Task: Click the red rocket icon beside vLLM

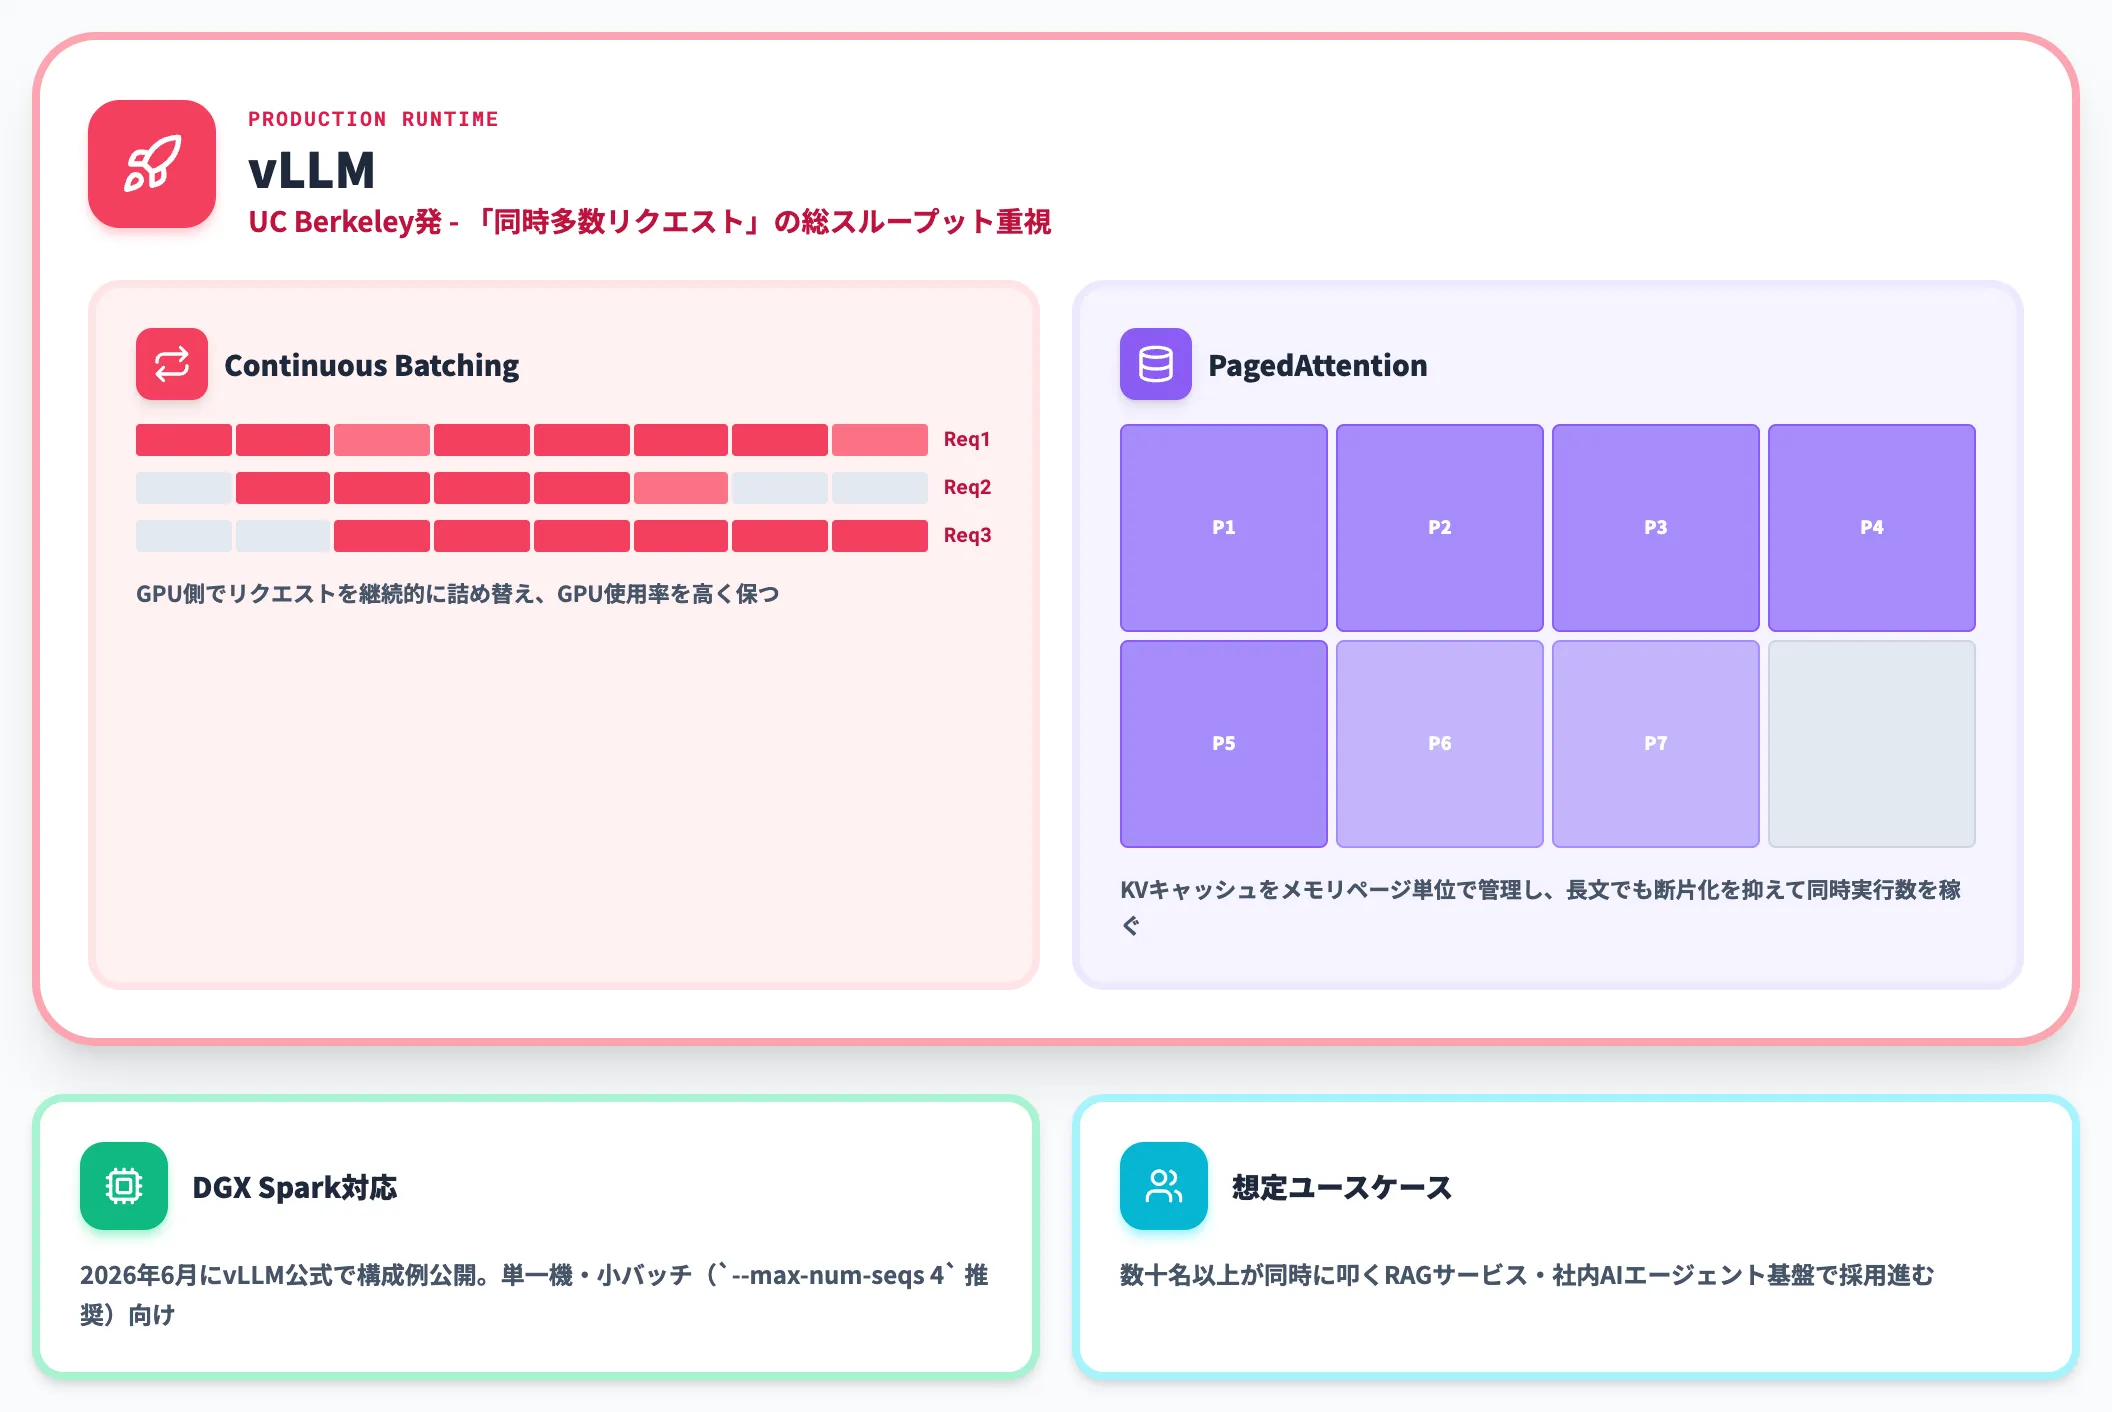Action: pos(152,164)
